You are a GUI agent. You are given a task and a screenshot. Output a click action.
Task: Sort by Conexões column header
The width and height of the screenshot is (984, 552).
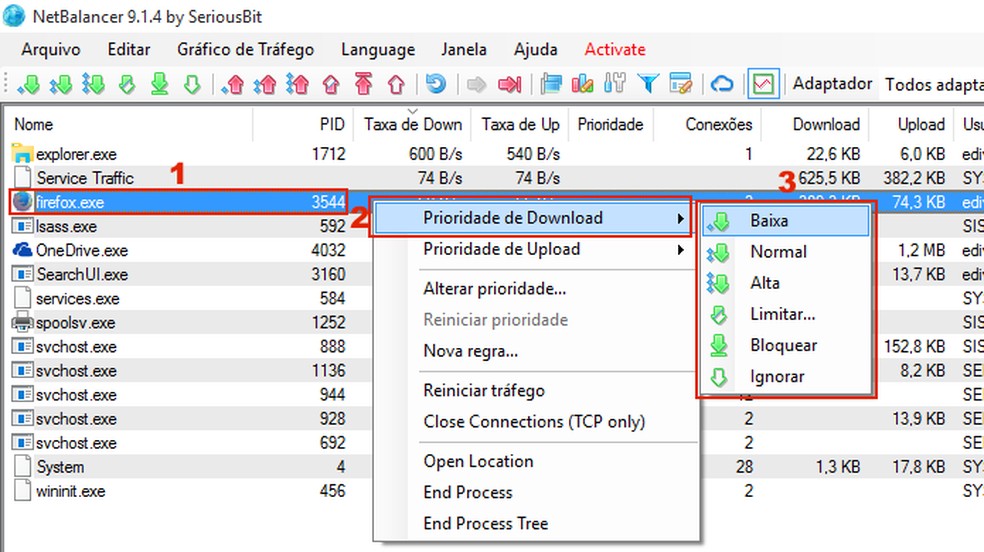coord(707,124)
